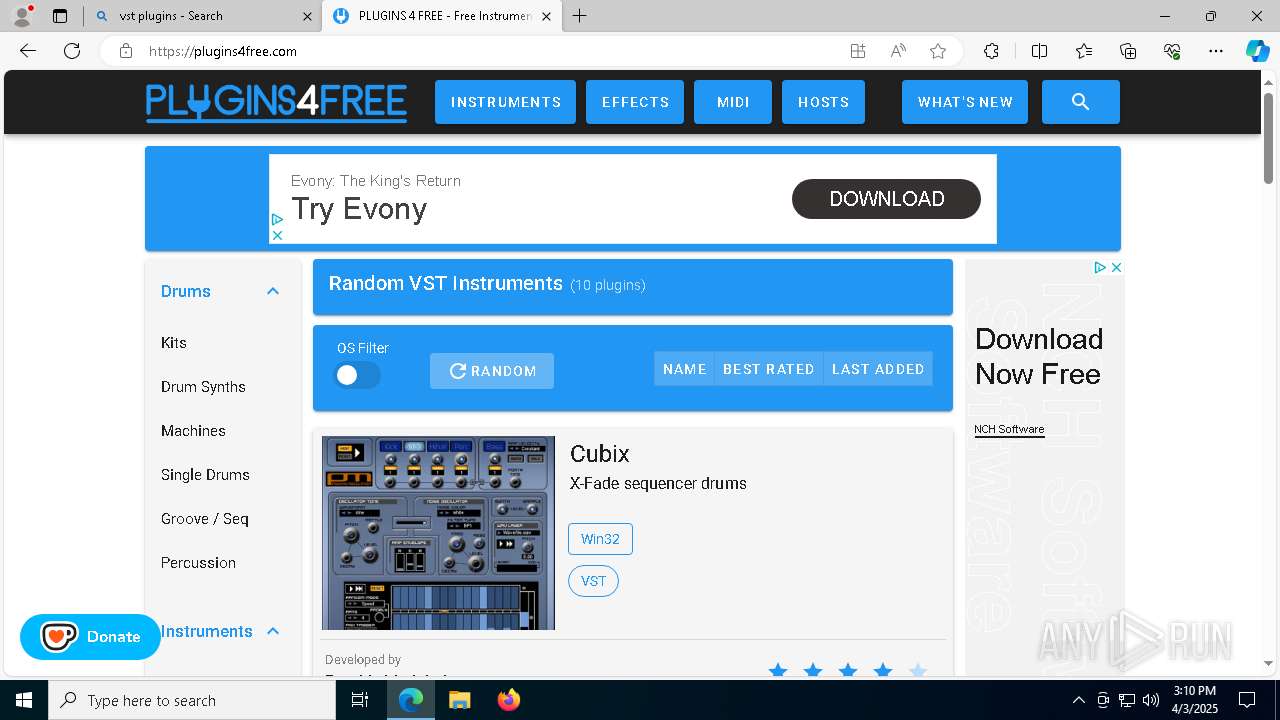Open the Cubix plugin title
This screenshot has width=1280, height=720.
(x=599, y=453)
